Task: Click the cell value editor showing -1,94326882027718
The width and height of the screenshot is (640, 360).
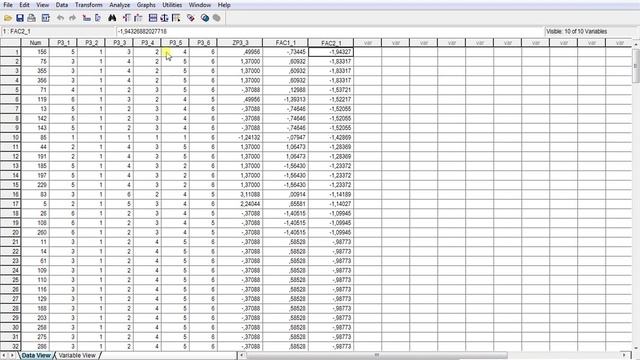Action: point(330,31)
